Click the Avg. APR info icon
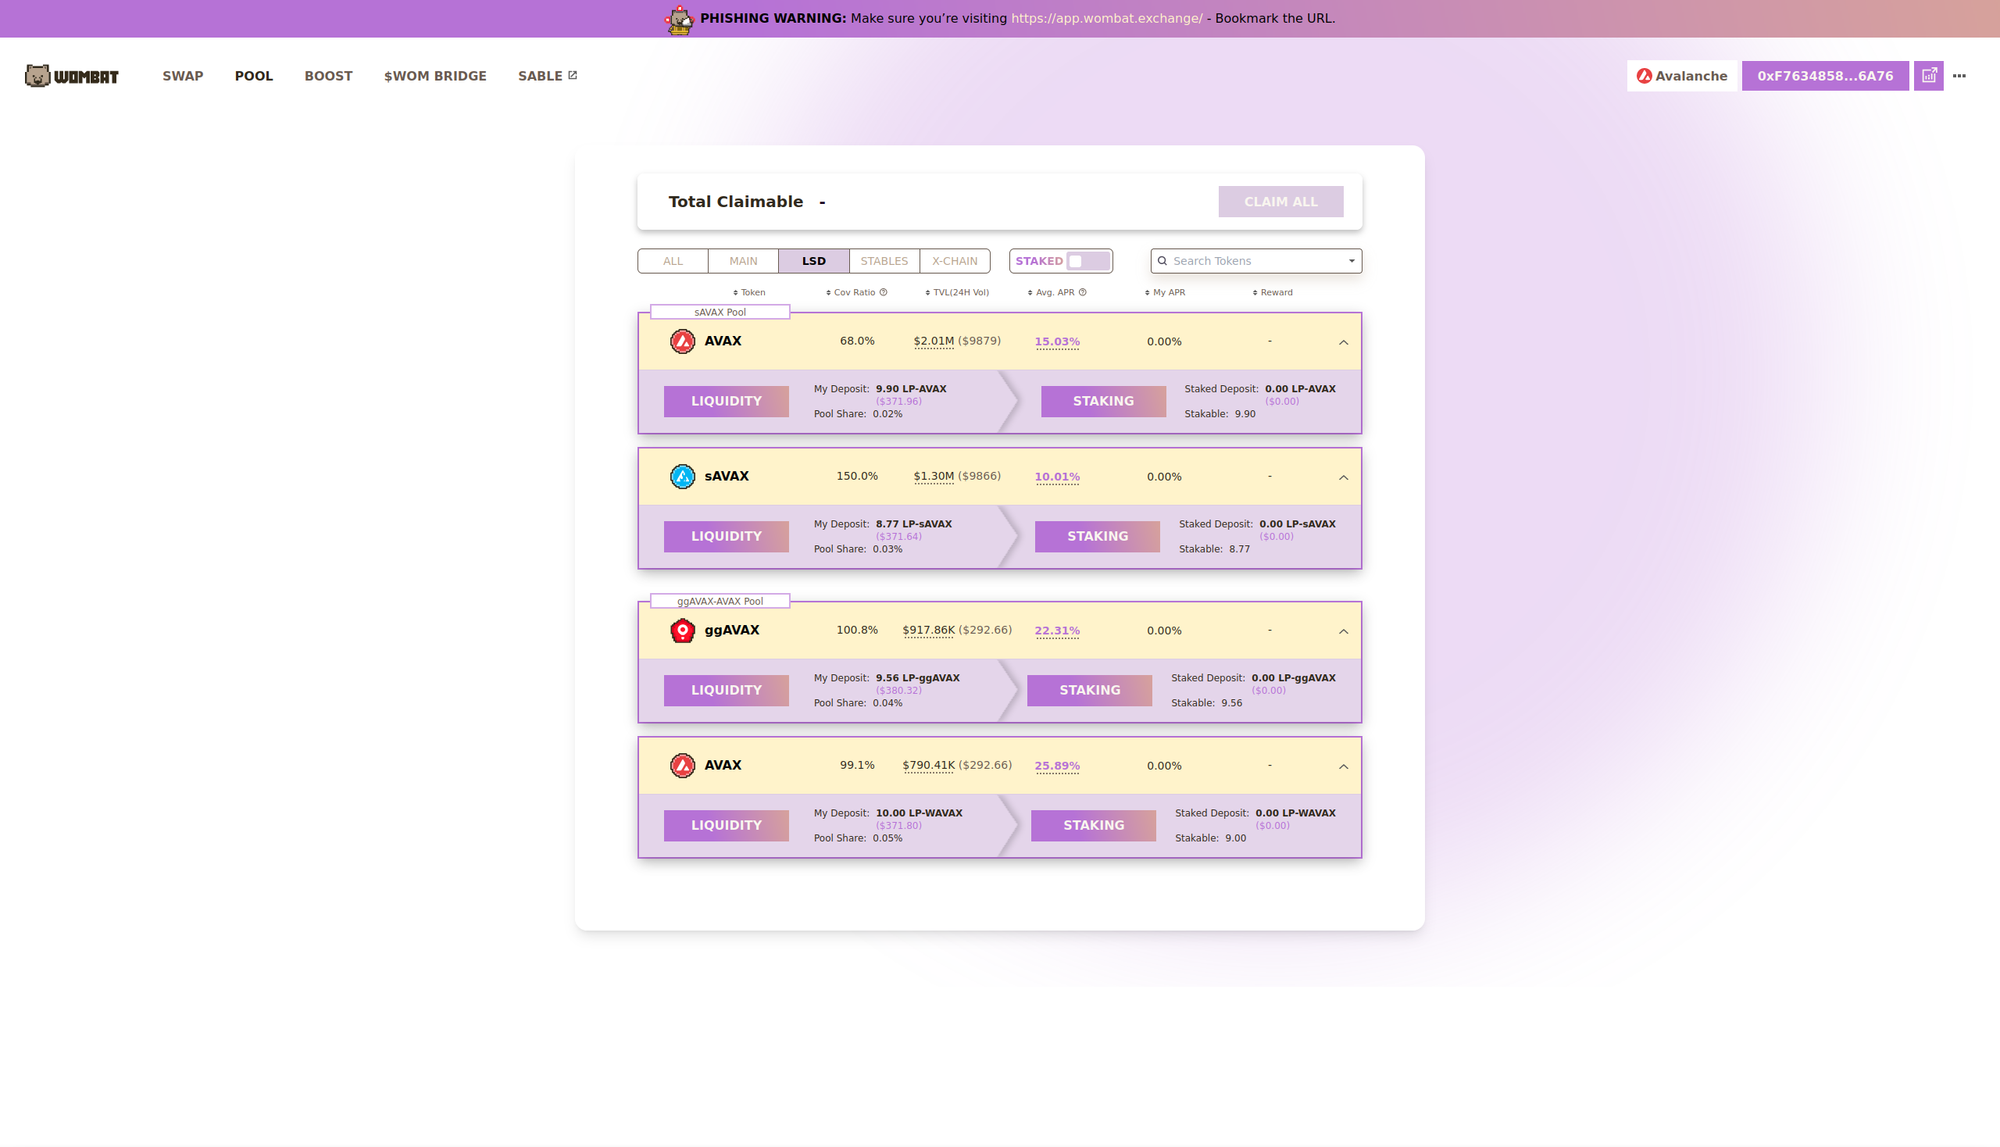This screenshot has width=2000, height=1147. [1082, 293]
